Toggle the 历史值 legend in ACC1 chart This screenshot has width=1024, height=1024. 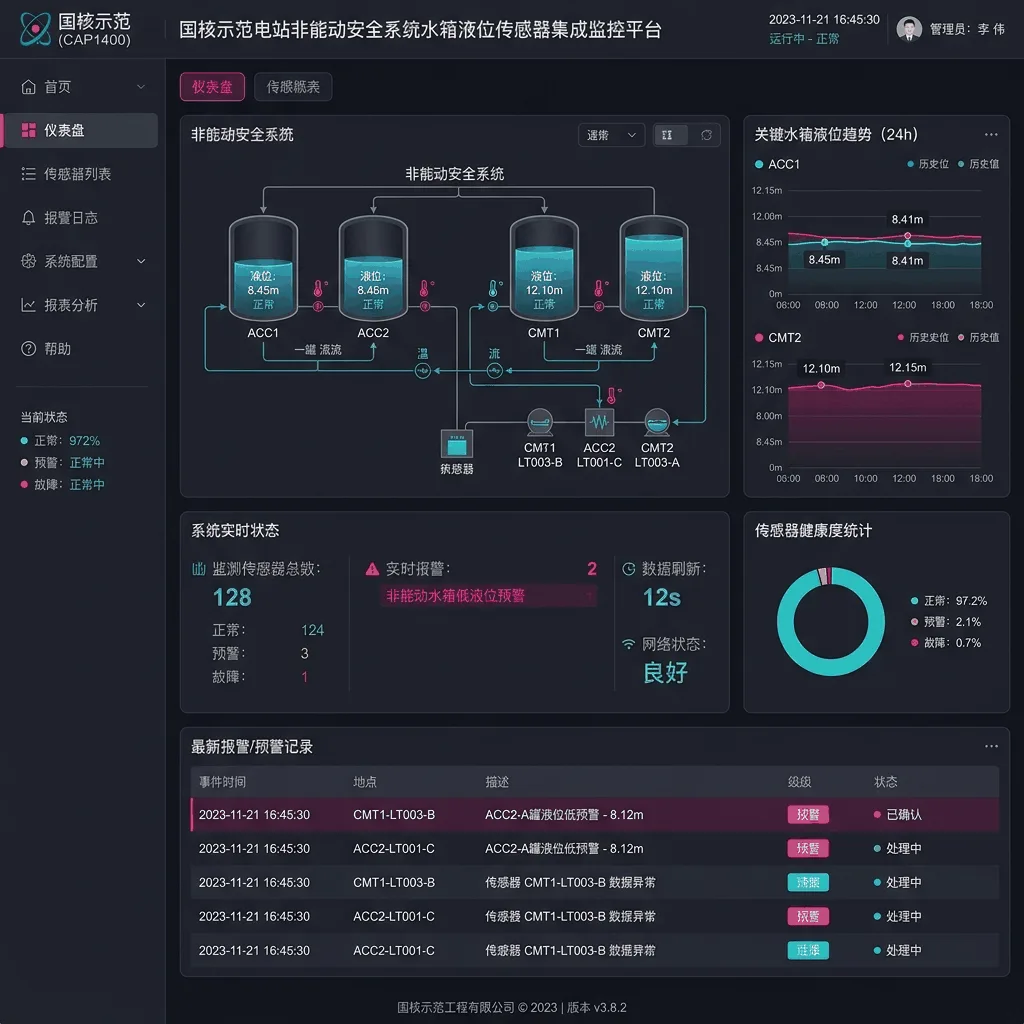(978, 164)
